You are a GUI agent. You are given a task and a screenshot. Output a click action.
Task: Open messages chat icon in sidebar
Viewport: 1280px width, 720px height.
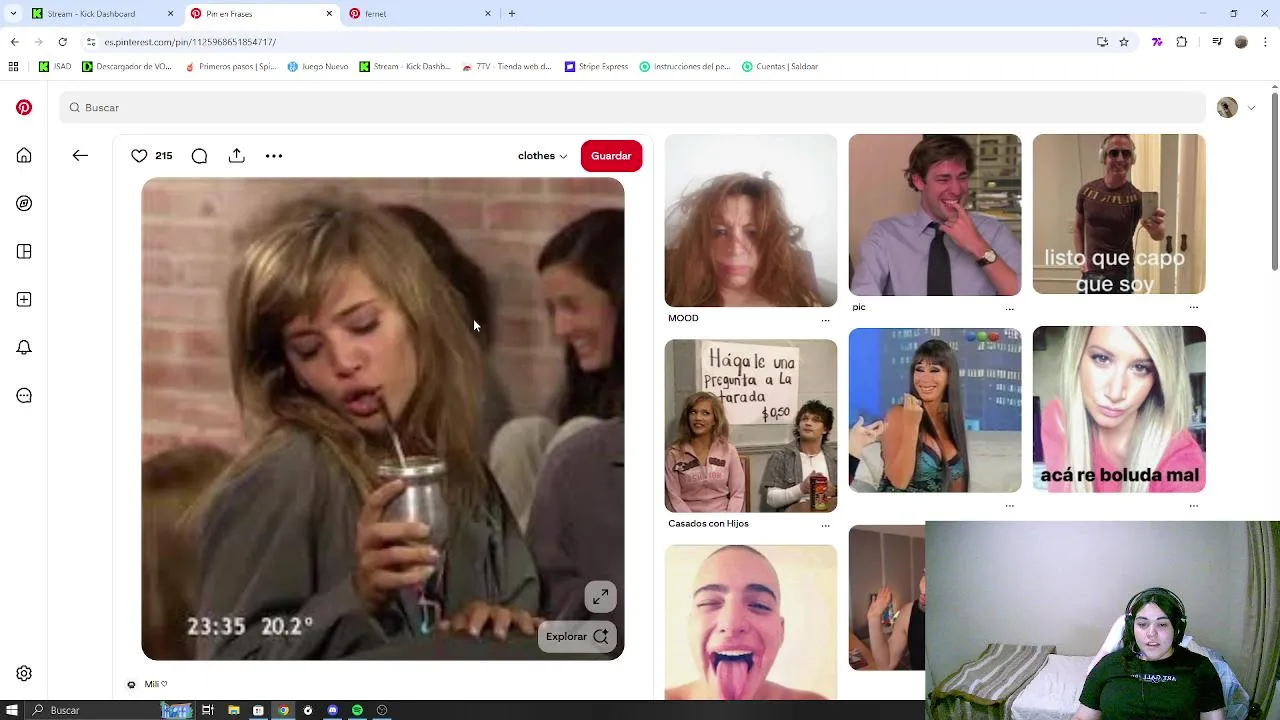pos(24,395)
